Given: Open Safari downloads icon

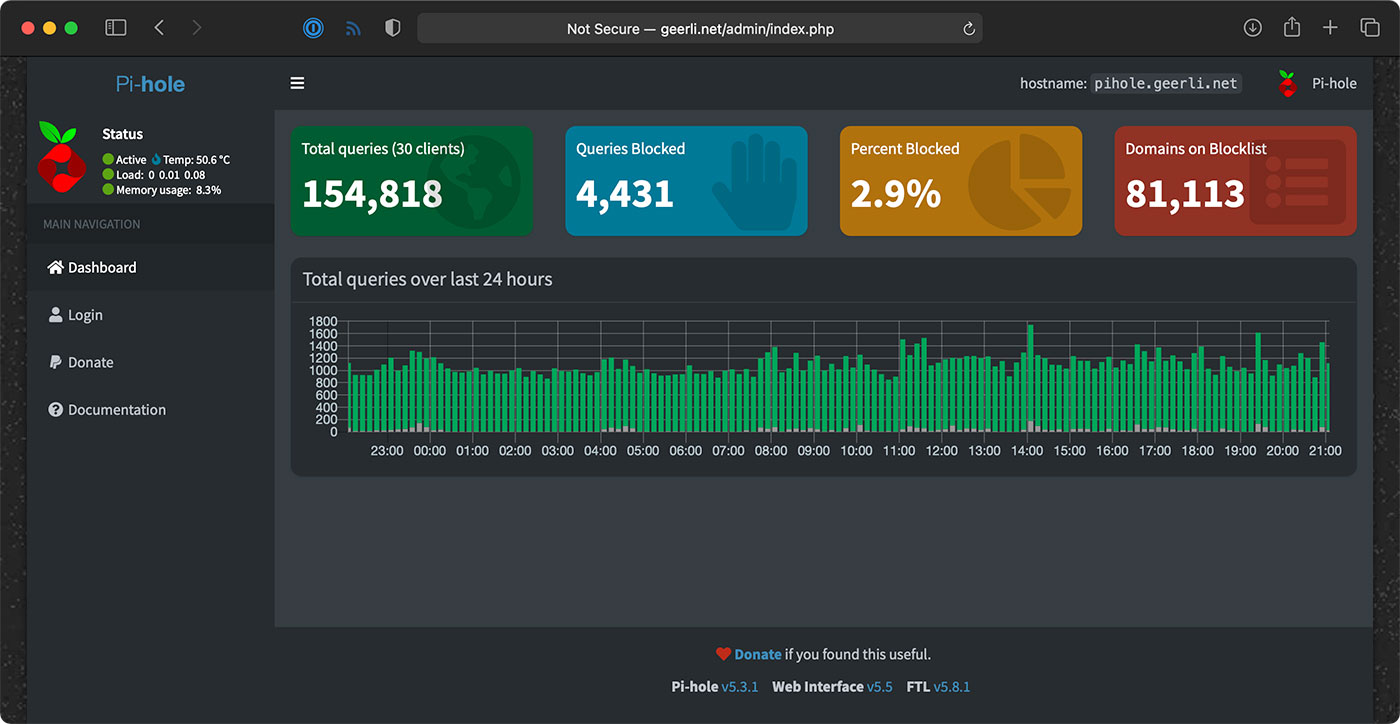Looking at the screenshot, I should (x=1252, y=28).
